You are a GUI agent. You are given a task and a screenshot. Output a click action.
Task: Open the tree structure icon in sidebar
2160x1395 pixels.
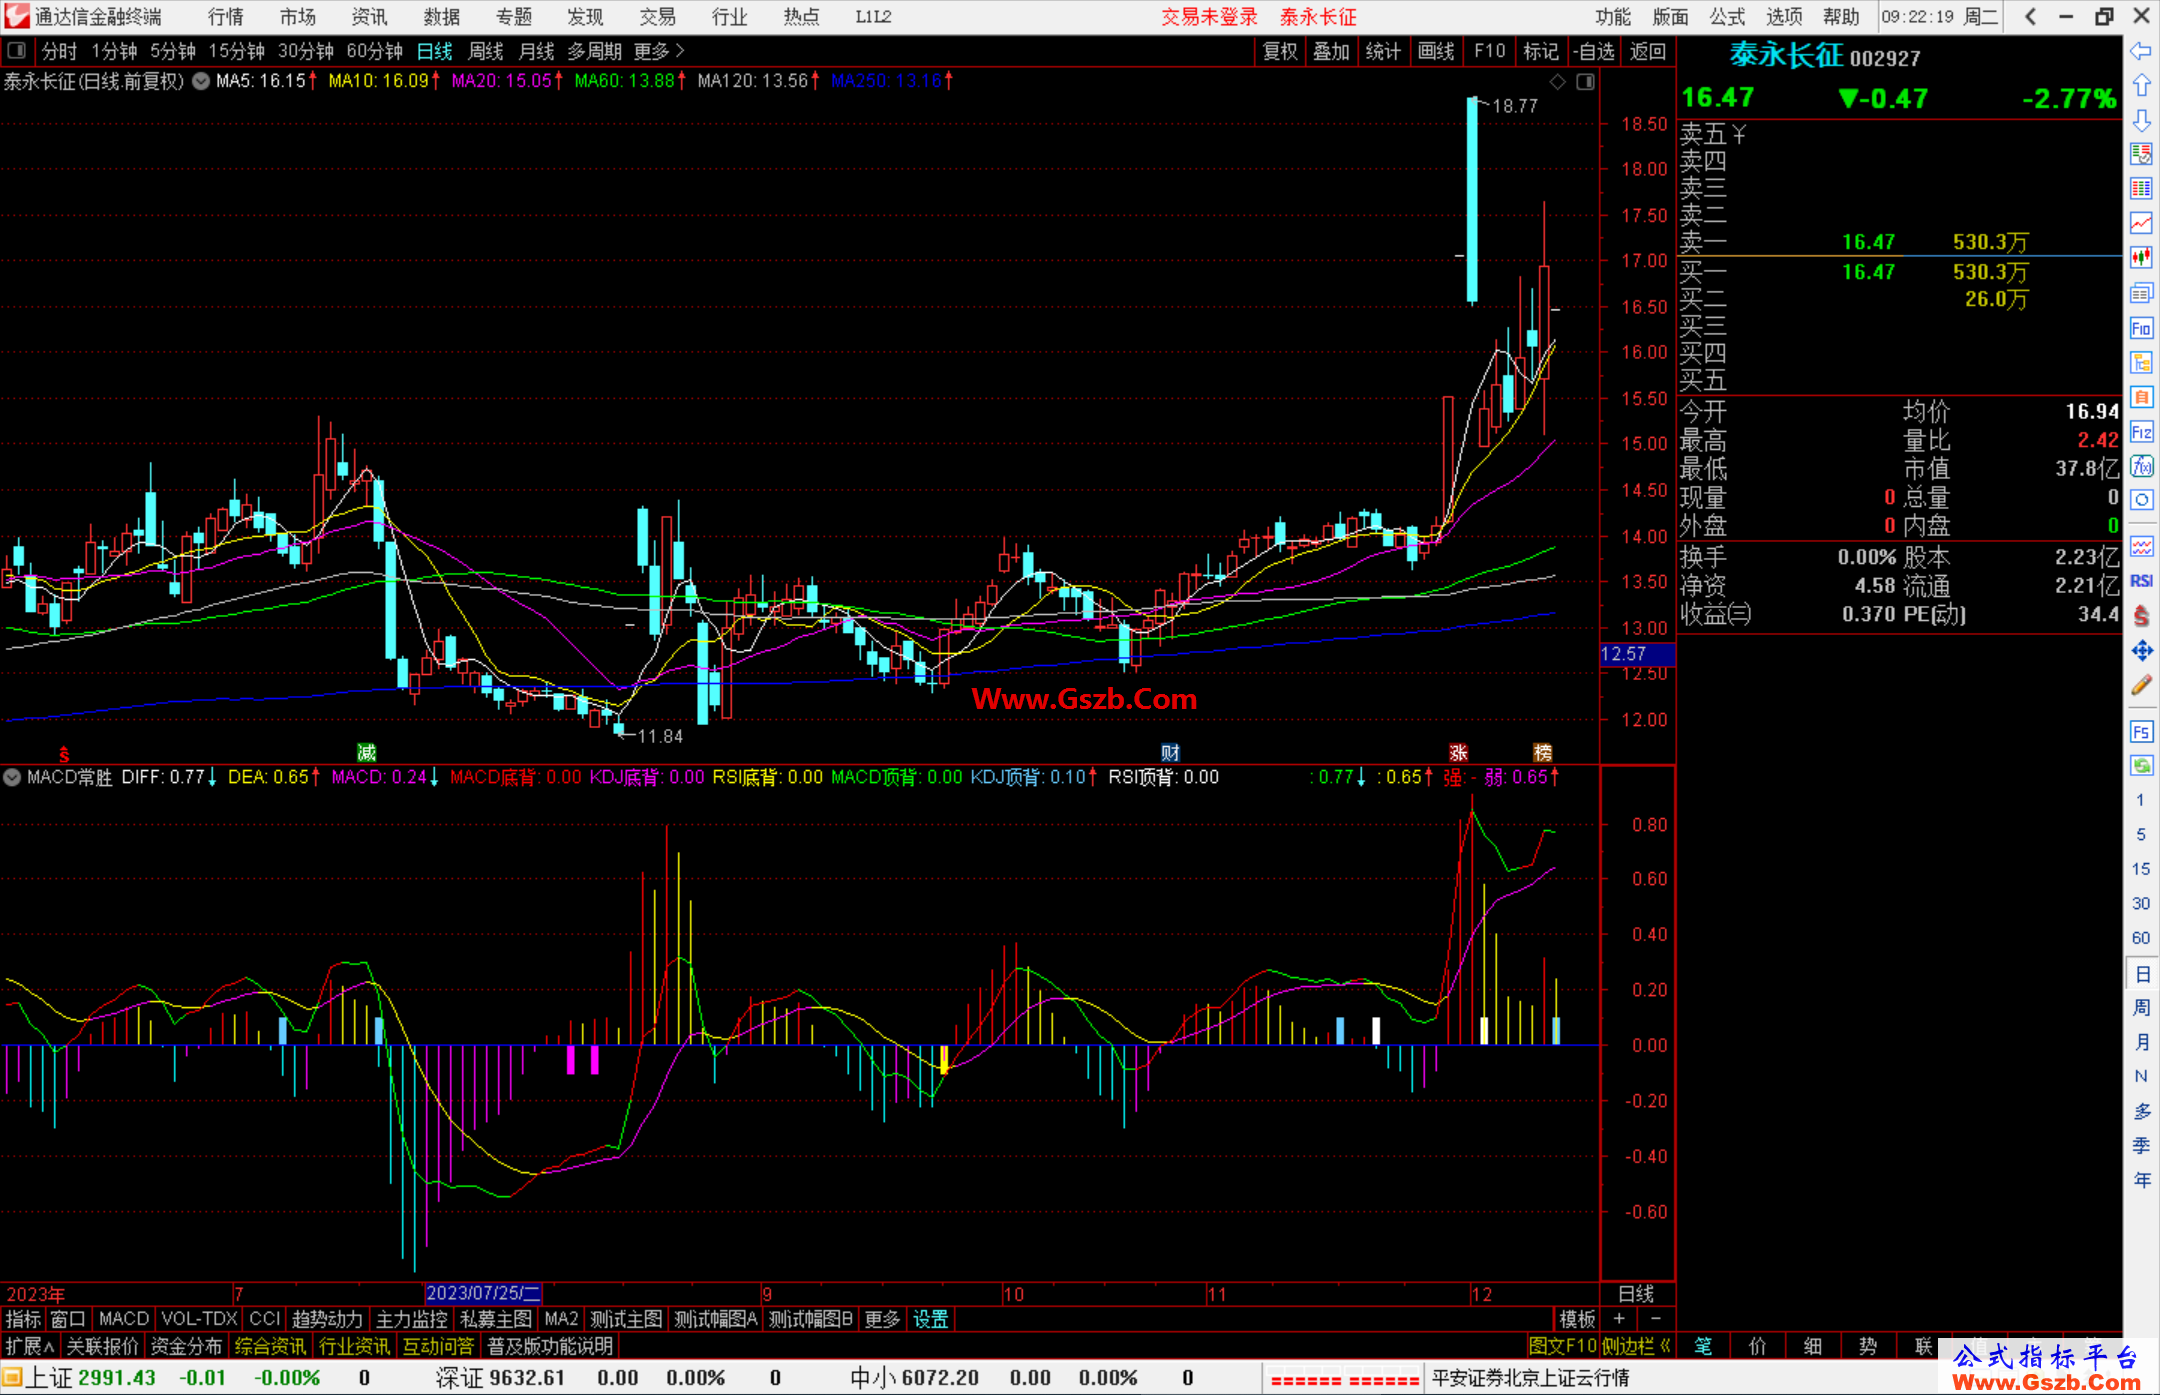tap(2141, 362)
